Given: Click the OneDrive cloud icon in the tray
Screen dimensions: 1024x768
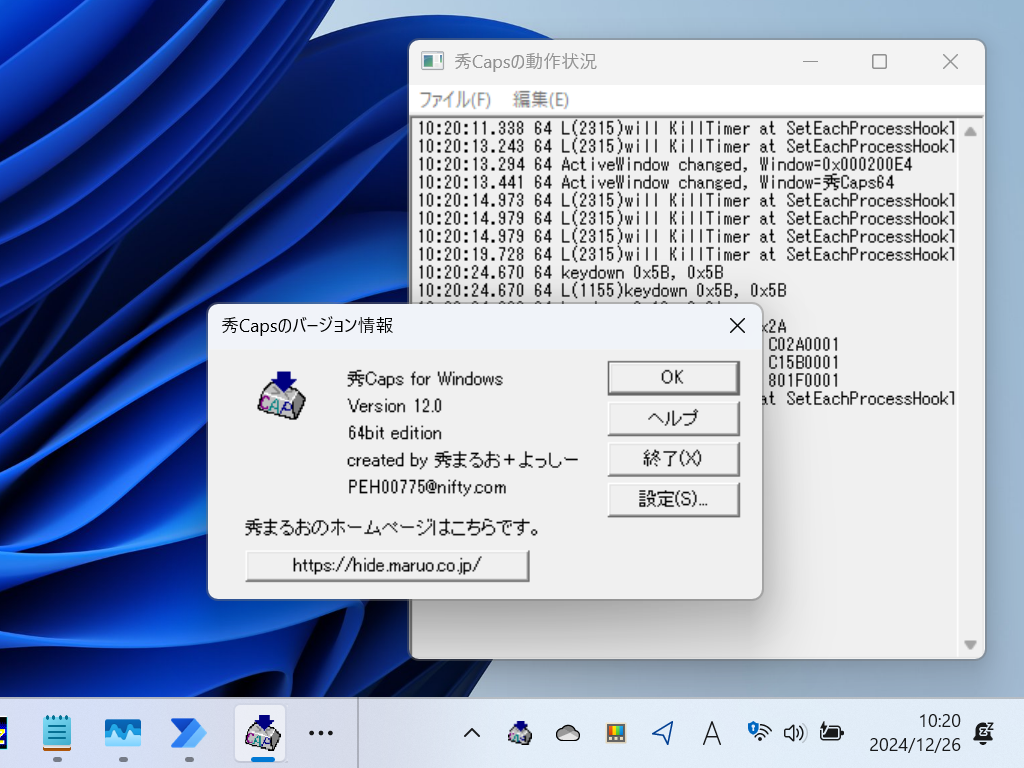Looking at the screenshot, I should click(566, 733).
